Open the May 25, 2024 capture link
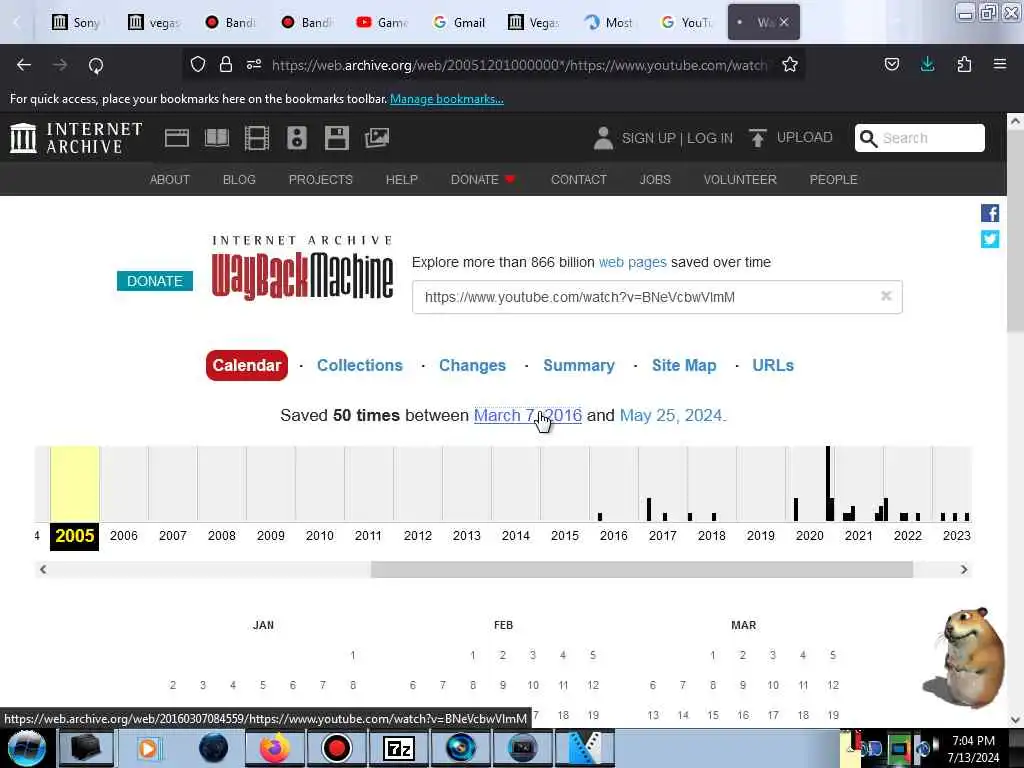 (x=671, y=415)
